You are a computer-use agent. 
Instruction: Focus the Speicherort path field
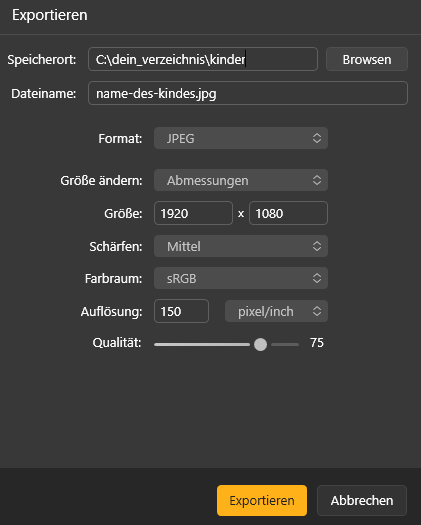pyautogui.click(x=203, y=59)
